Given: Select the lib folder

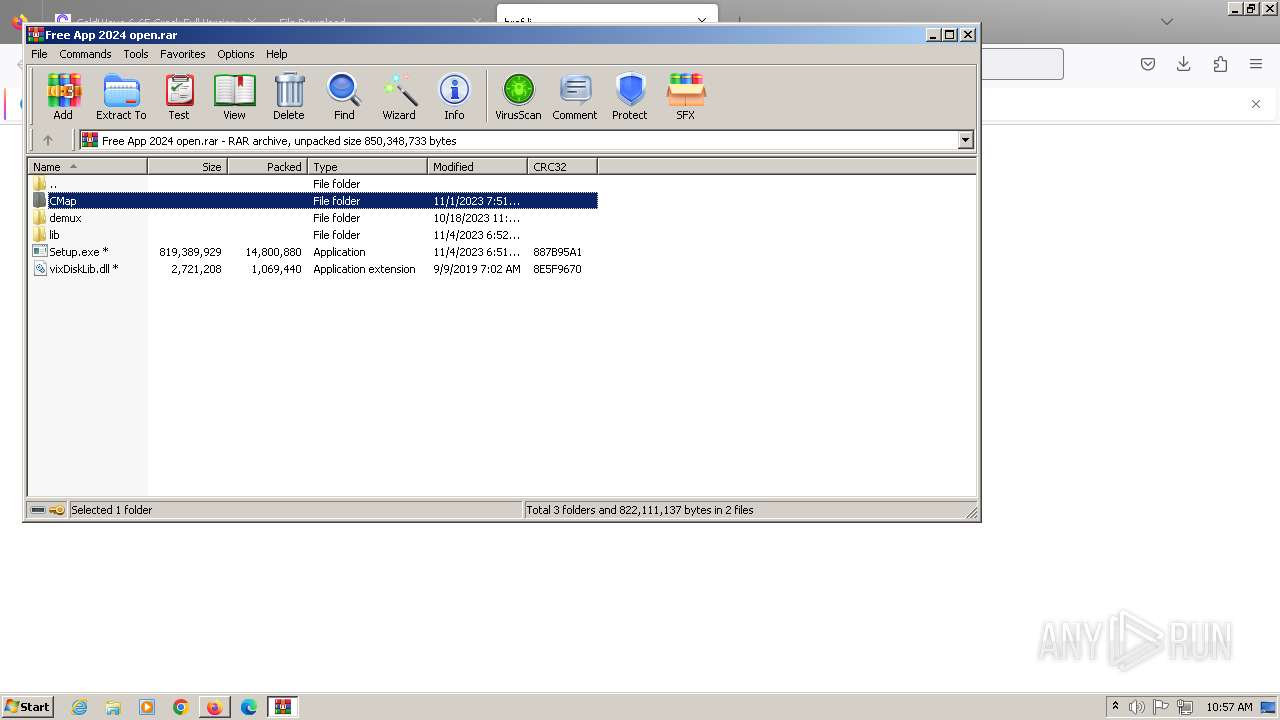Looking at the screenshot, I should click(x=313, y=235).
